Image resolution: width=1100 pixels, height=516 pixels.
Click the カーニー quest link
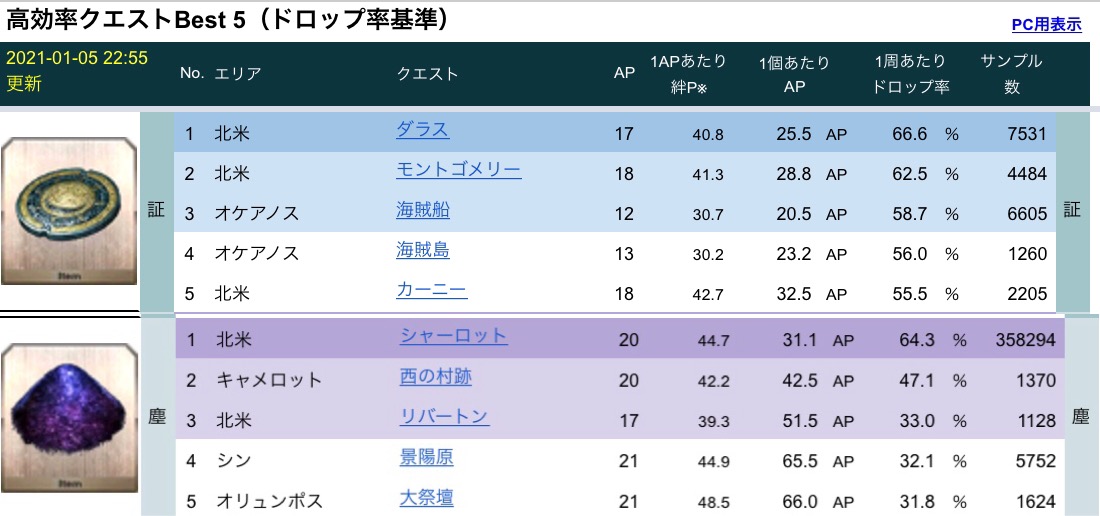point(431,292)
